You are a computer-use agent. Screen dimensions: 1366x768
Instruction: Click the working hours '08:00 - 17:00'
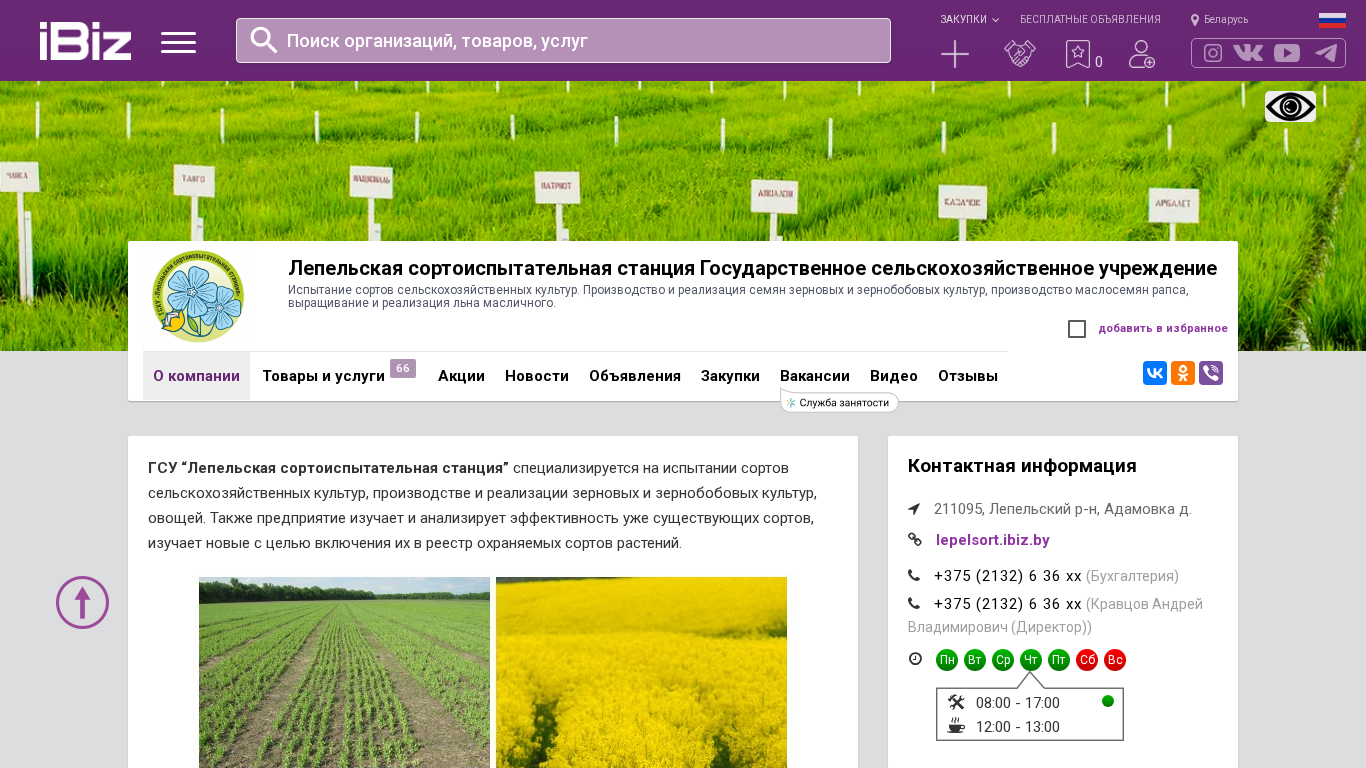1018,703
